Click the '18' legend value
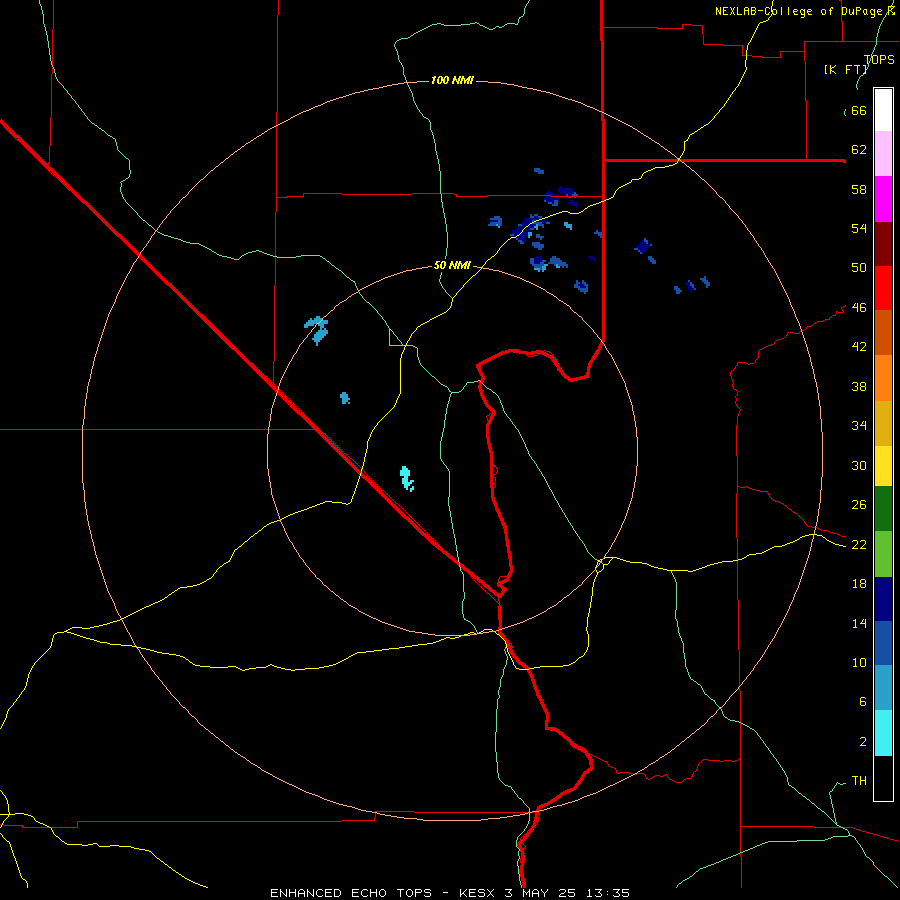Viewport: 900px width, 900px height. [859, 584]
